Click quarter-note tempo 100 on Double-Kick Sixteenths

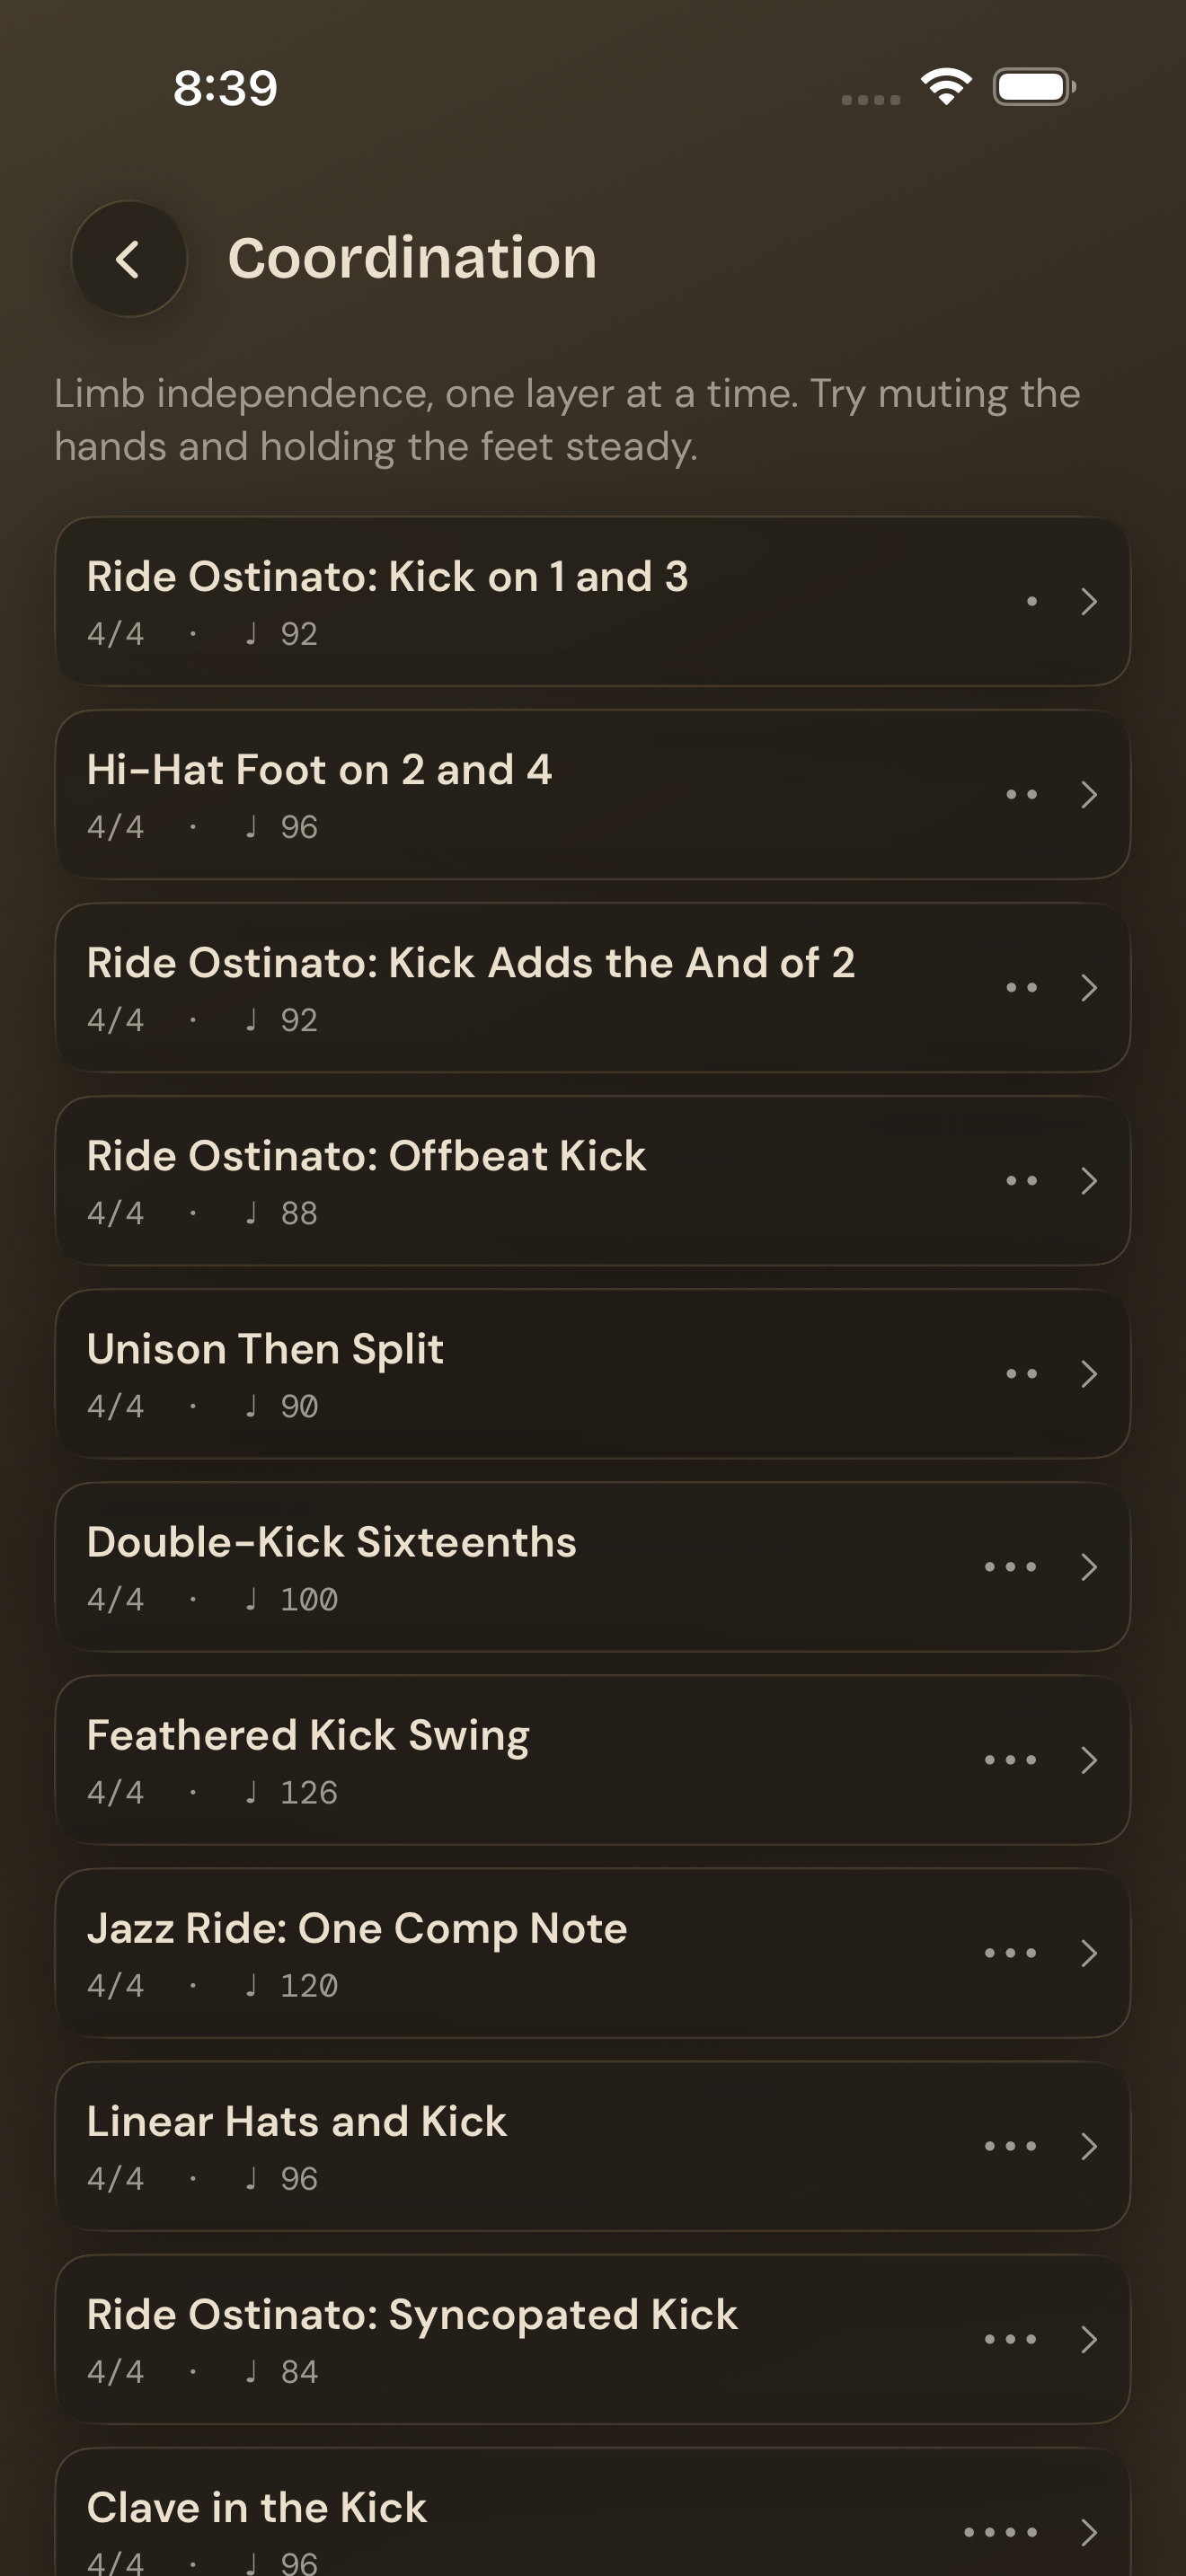pos(291,1599)
